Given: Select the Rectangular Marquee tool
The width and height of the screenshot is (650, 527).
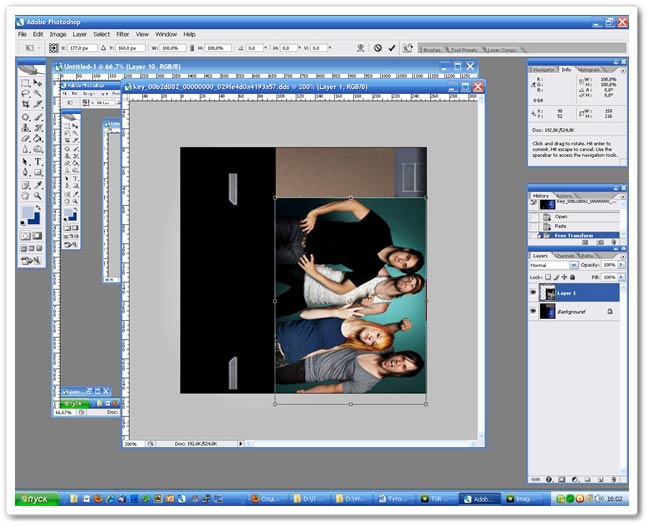Looking at the screenshot, I should tap(26, 82).
